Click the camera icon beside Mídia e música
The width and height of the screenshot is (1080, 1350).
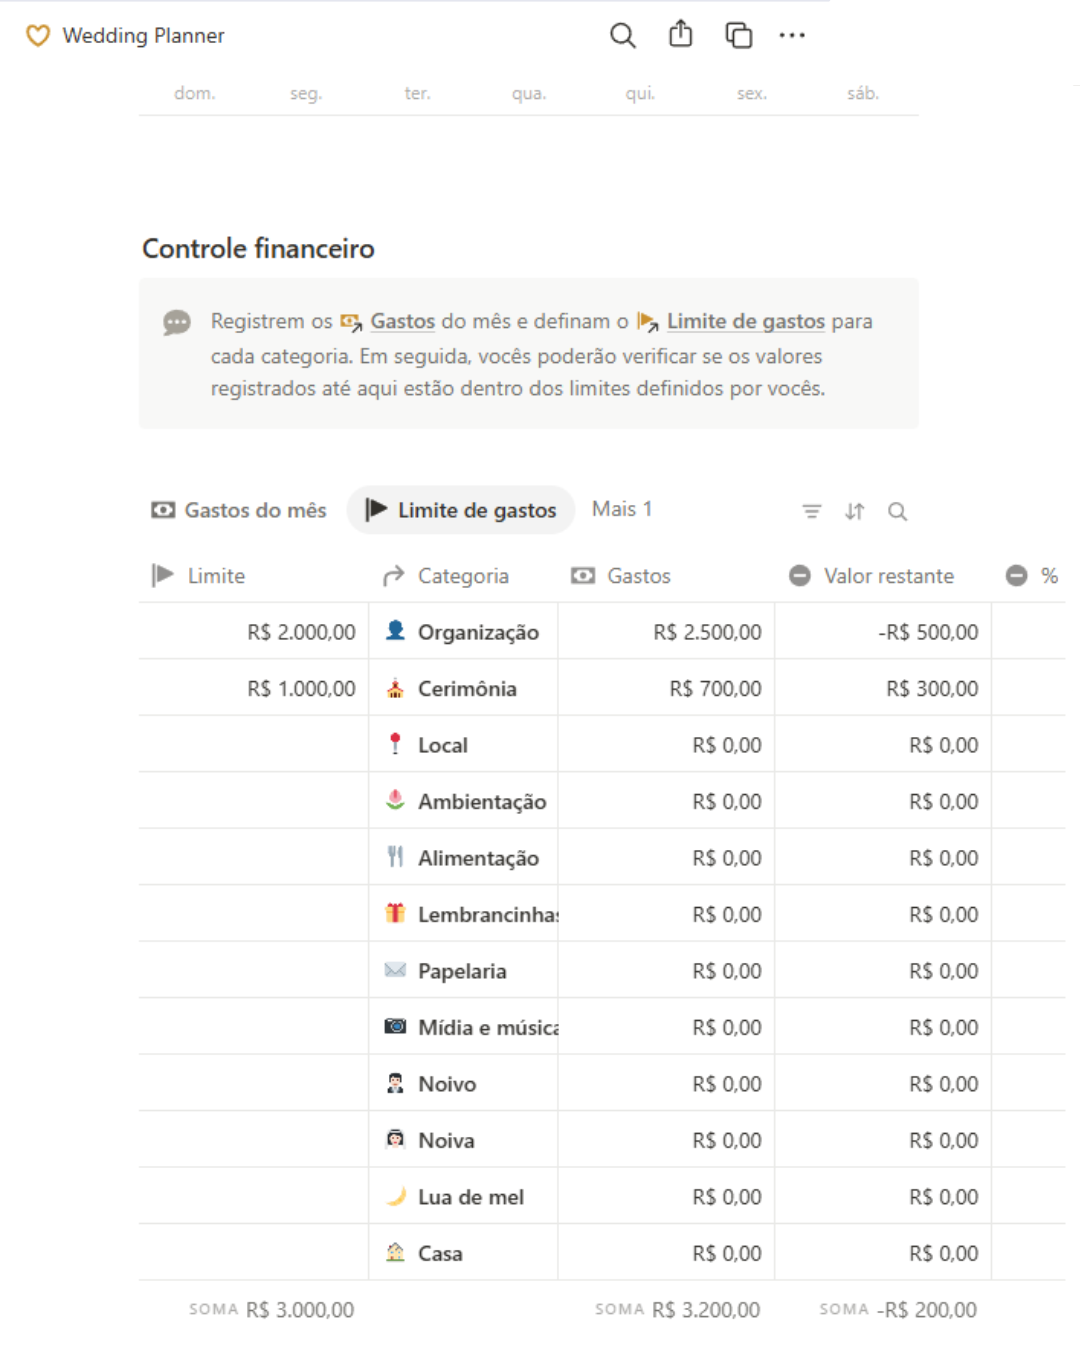[x=396, y=1026]
